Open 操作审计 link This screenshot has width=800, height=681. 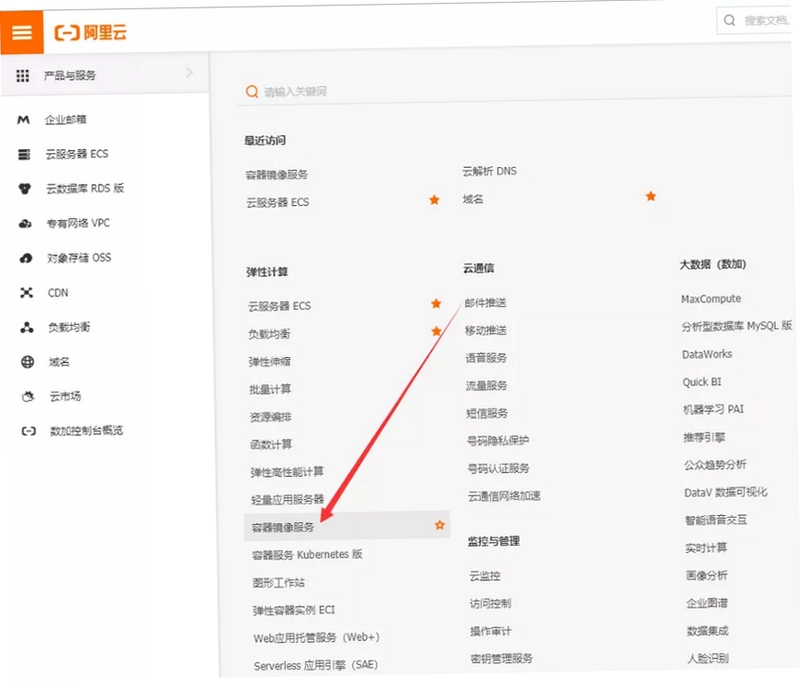[491, 632]
